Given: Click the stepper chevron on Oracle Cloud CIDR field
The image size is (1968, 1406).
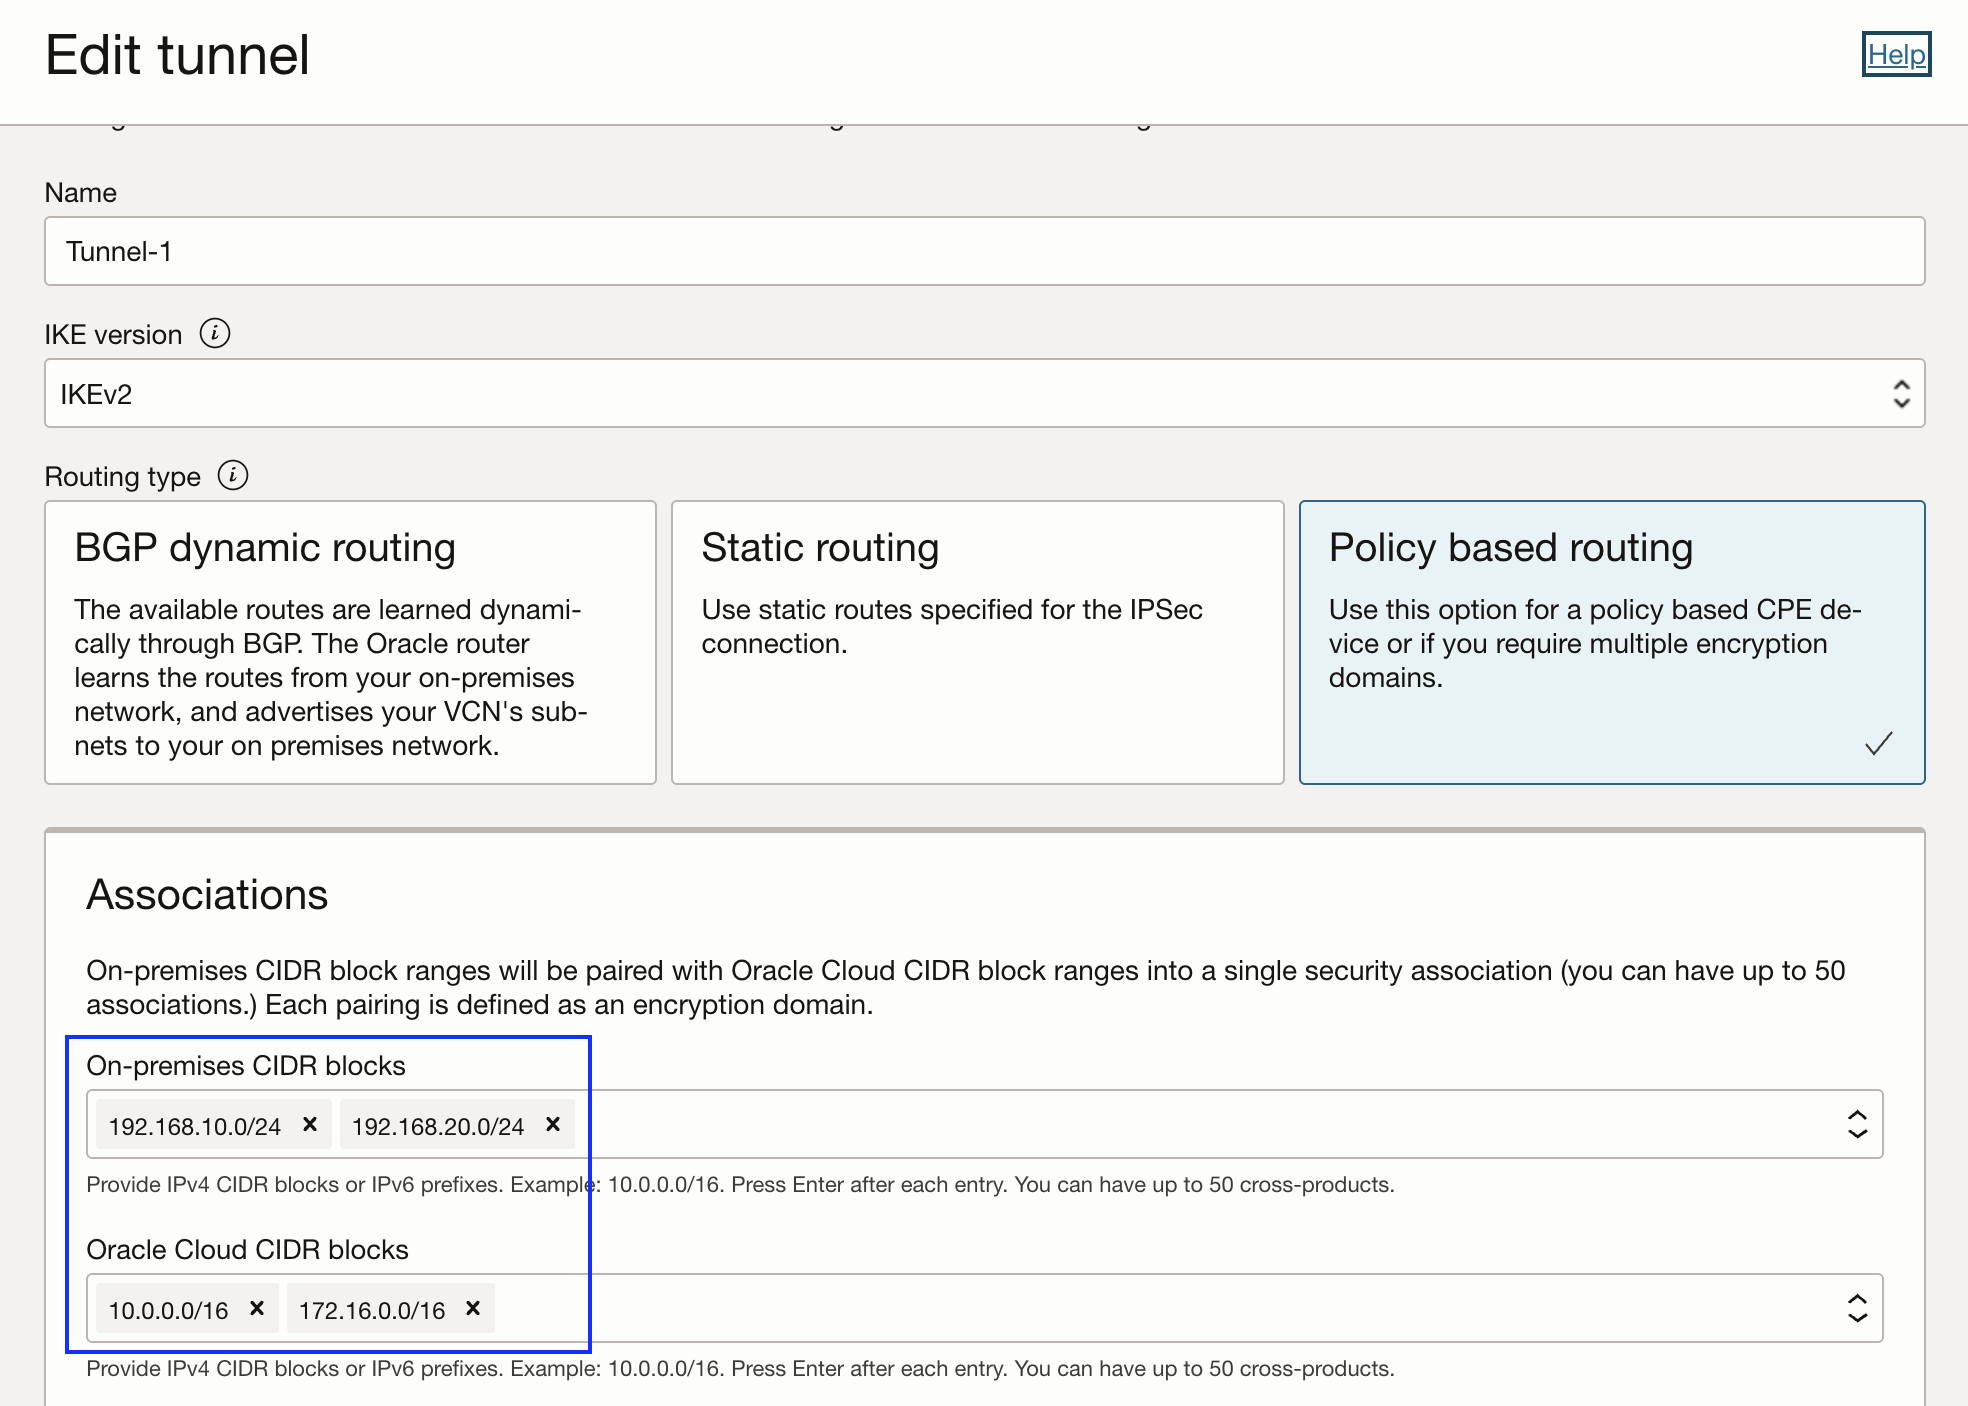Looking at the screenshot, I should click(1857, 1307).
